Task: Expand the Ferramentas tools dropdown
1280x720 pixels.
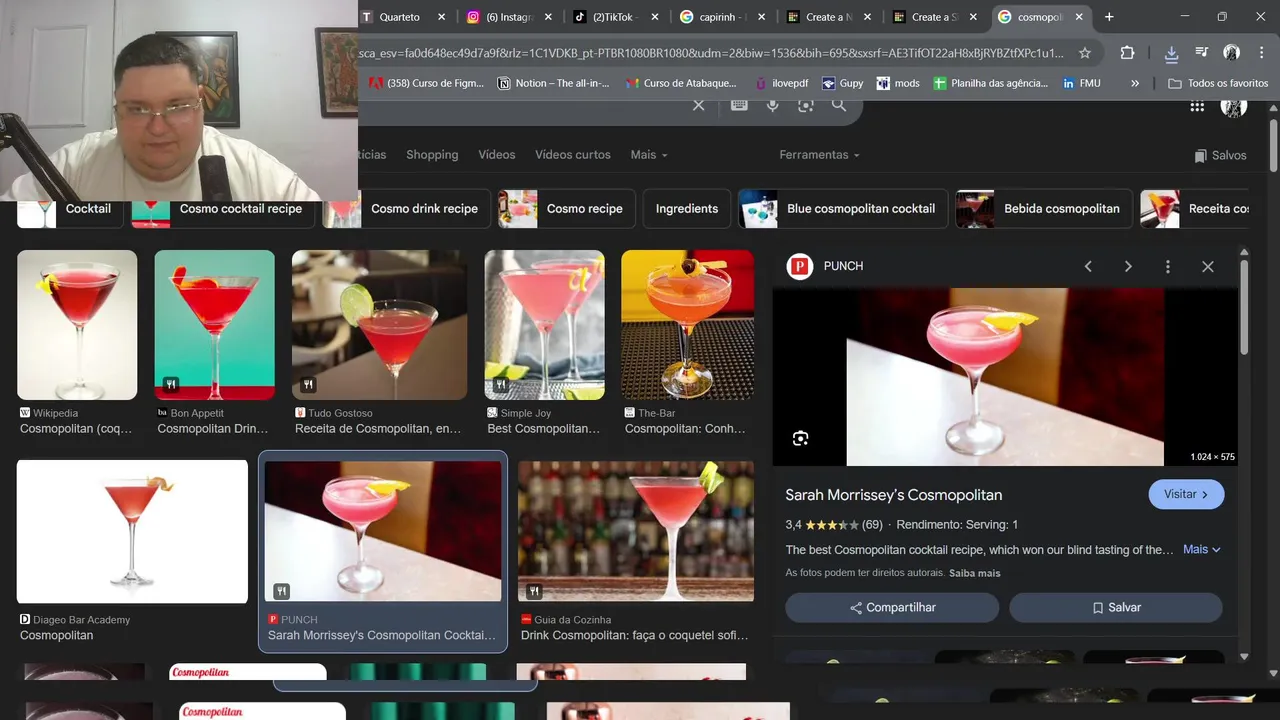Action: [x=819, y=155]
